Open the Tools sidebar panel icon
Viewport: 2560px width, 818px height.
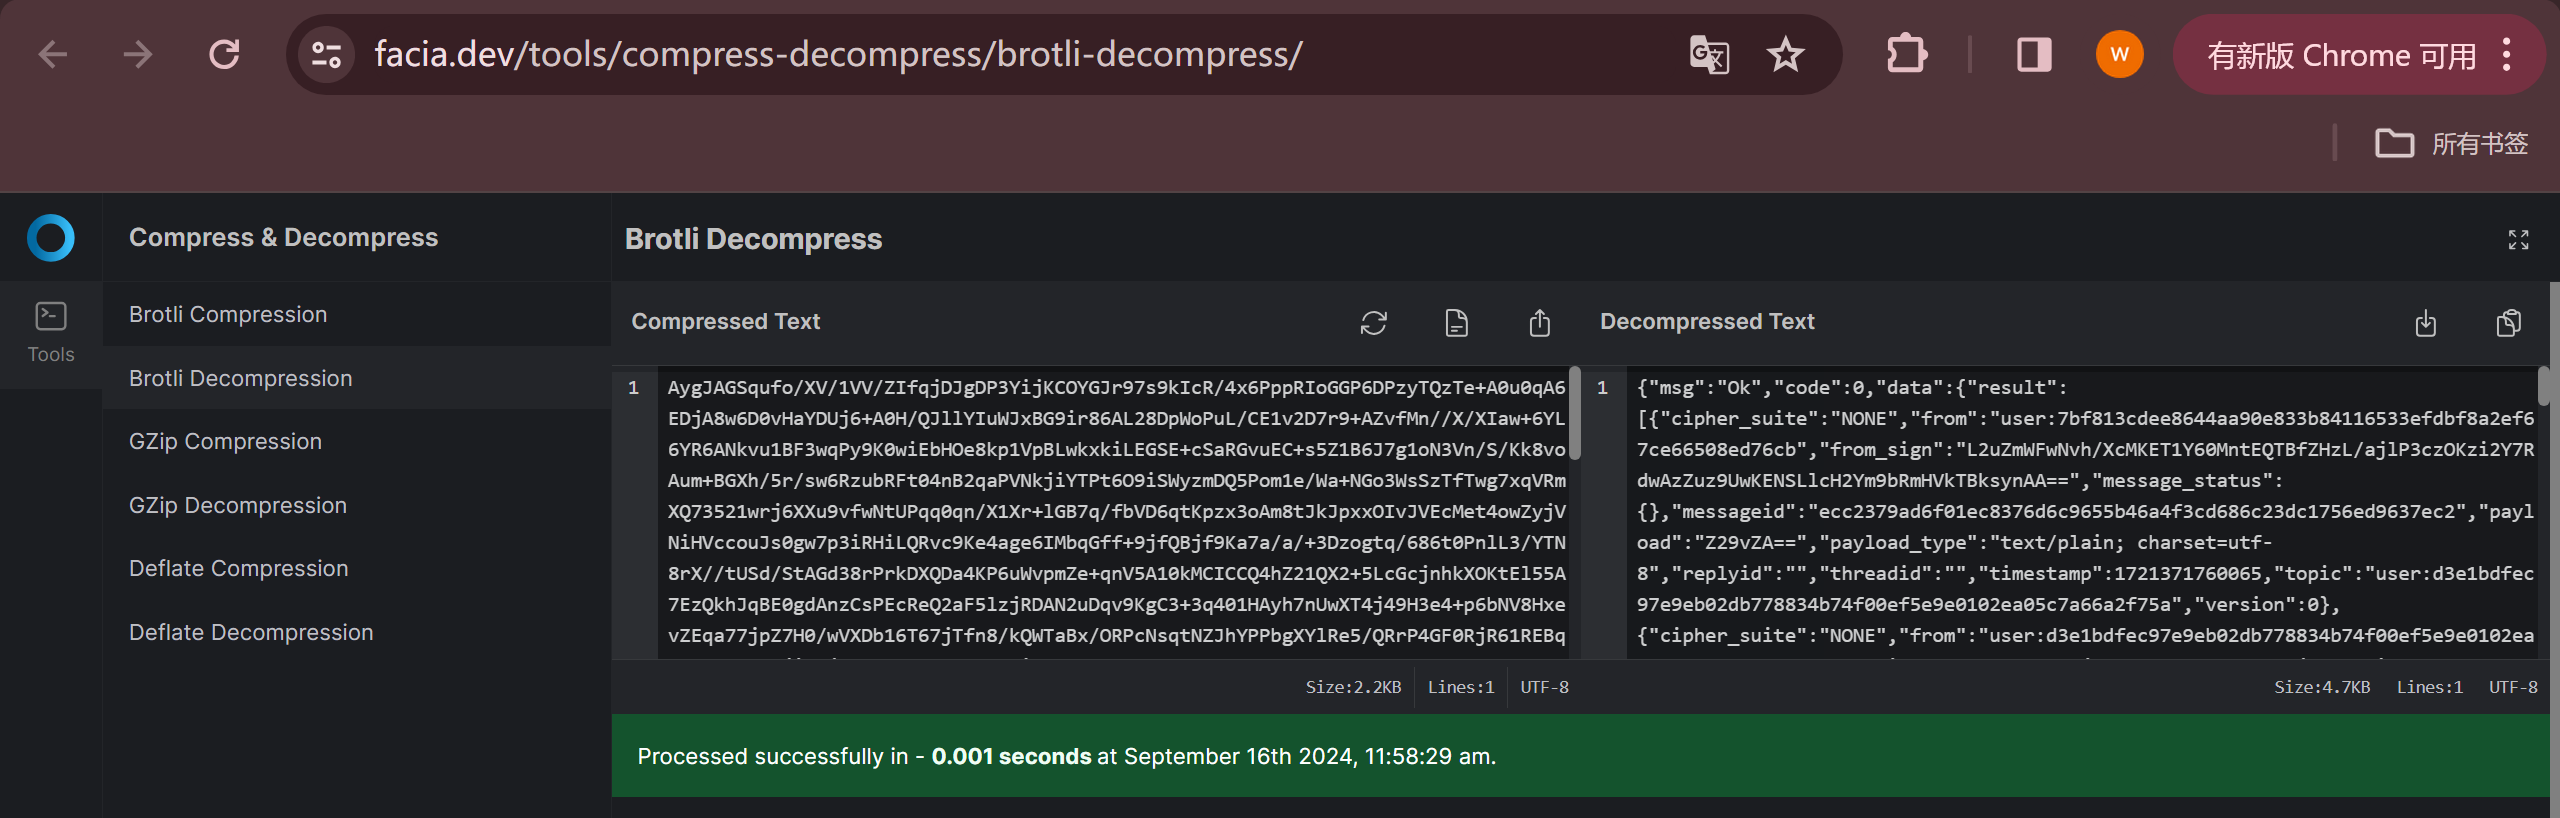pos(51,332)
